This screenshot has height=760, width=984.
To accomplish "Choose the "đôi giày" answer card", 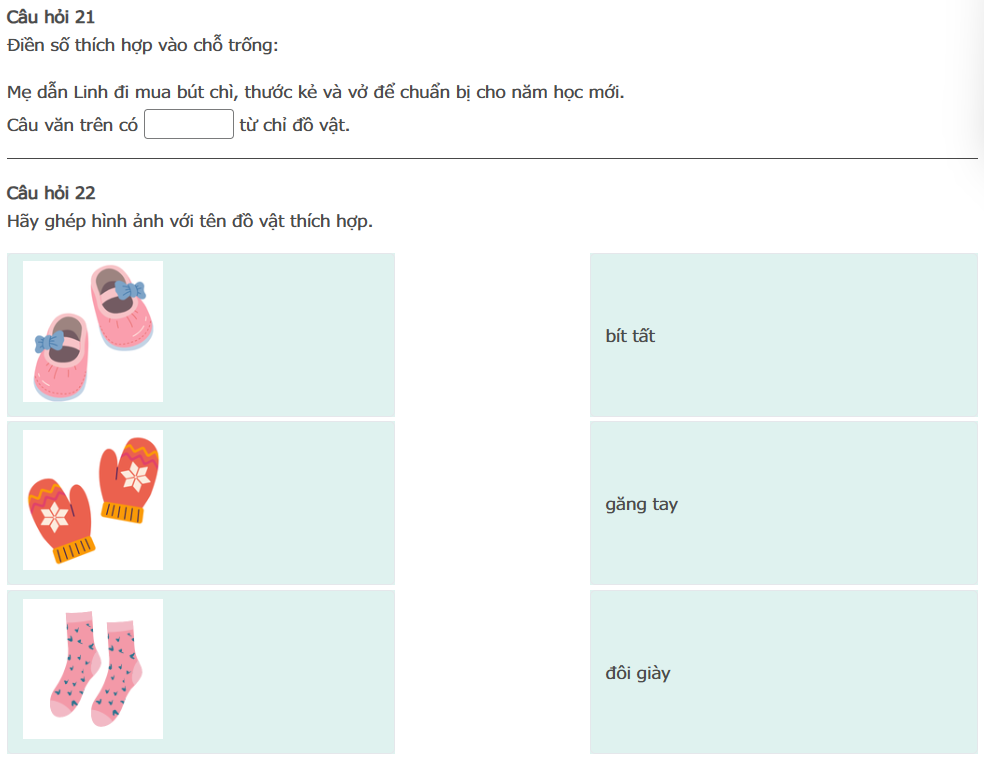I will [783, 672].
